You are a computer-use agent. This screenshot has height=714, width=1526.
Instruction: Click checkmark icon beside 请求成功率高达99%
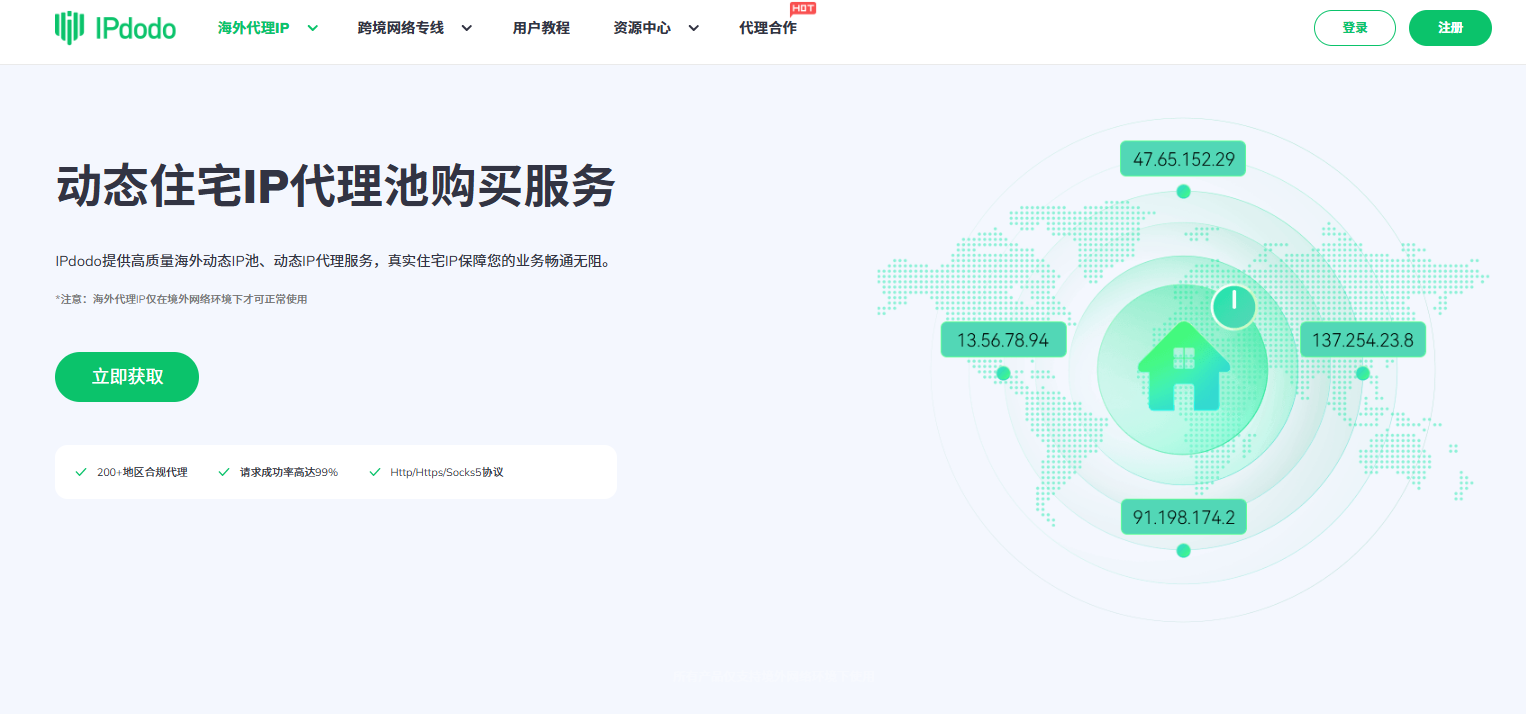coord(224,472)
